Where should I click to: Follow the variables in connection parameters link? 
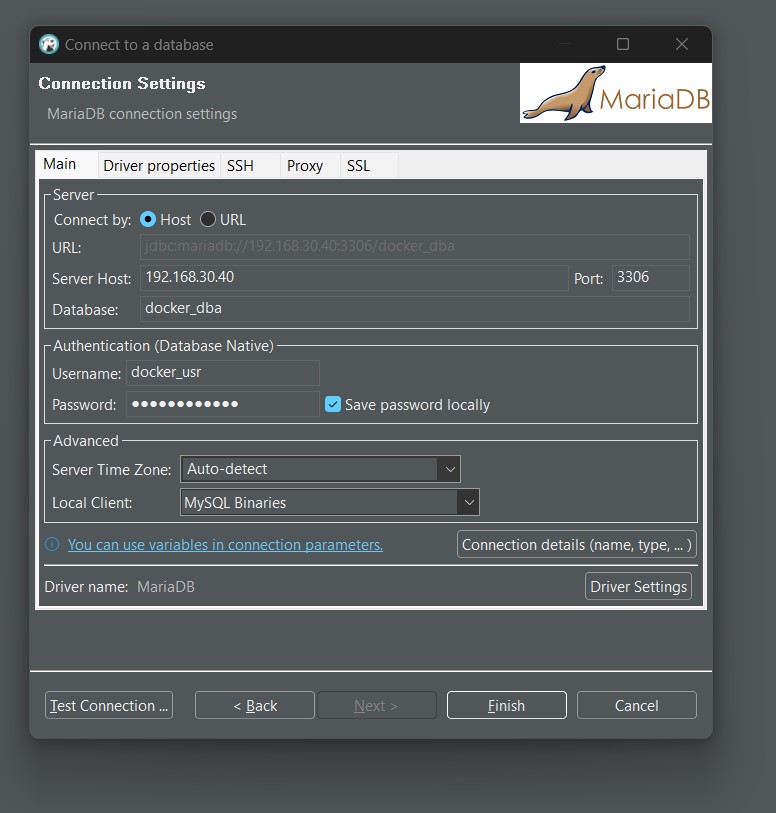tap(225, 545)
